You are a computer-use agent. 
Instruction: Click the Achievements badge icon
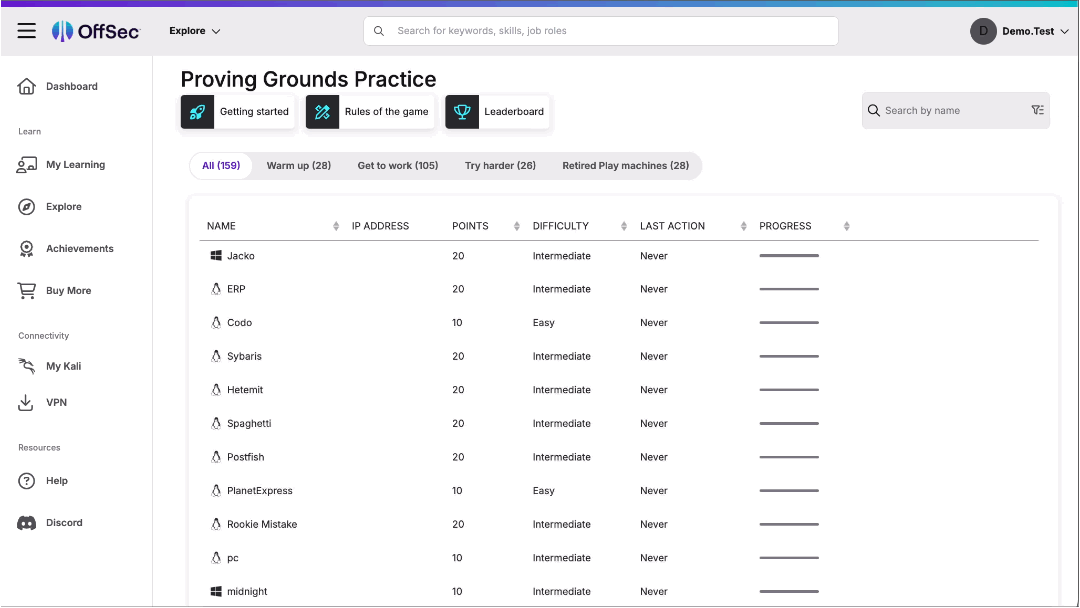pos(27,249)
